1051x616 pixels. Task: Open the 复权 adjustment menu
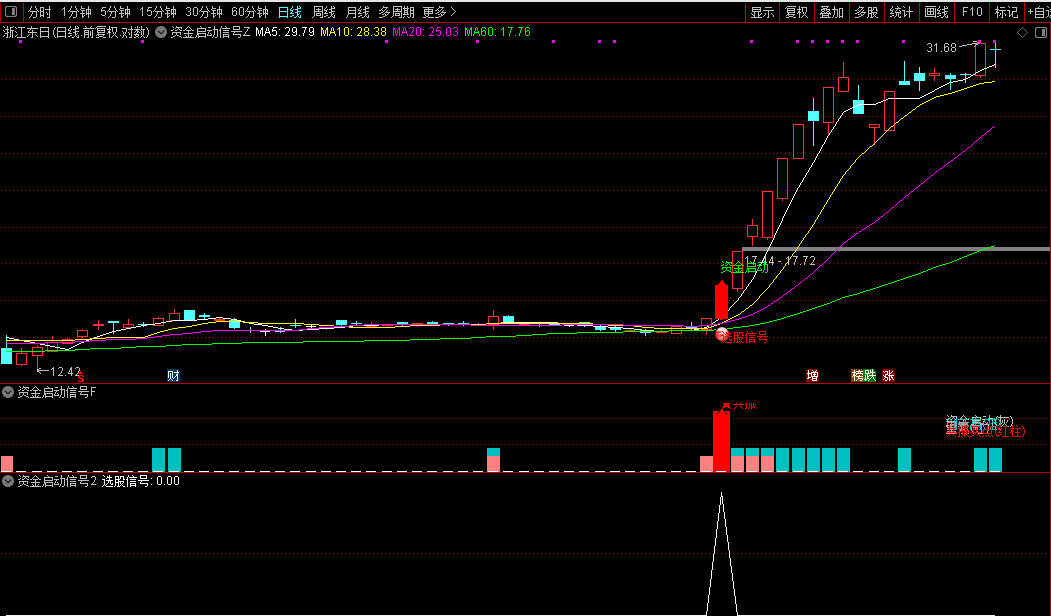click(x=797, y=12)
